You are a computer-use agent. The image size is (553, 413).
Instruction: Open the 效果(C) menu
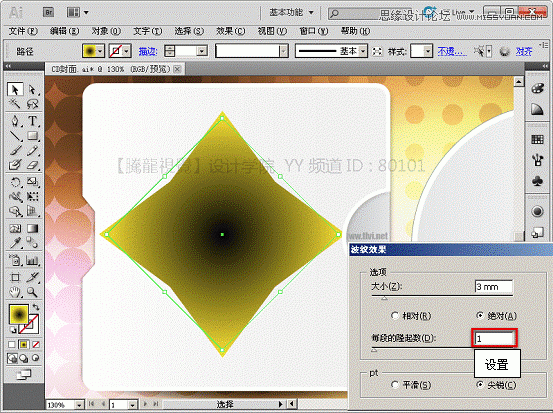[x=230, y=31]
